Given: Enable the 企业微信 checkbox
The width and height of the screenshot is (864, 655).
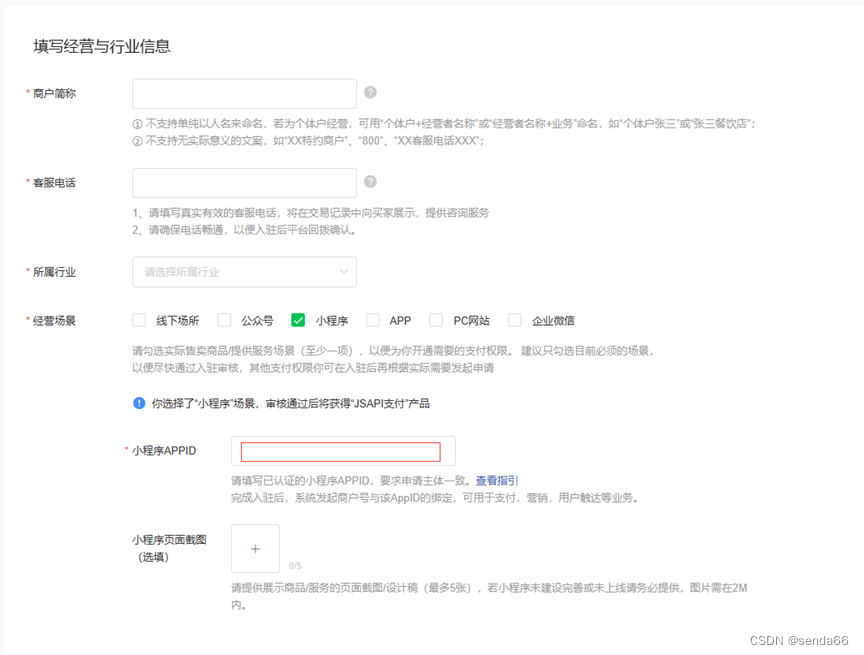Looking at the screenshot, I should [514, 319].
